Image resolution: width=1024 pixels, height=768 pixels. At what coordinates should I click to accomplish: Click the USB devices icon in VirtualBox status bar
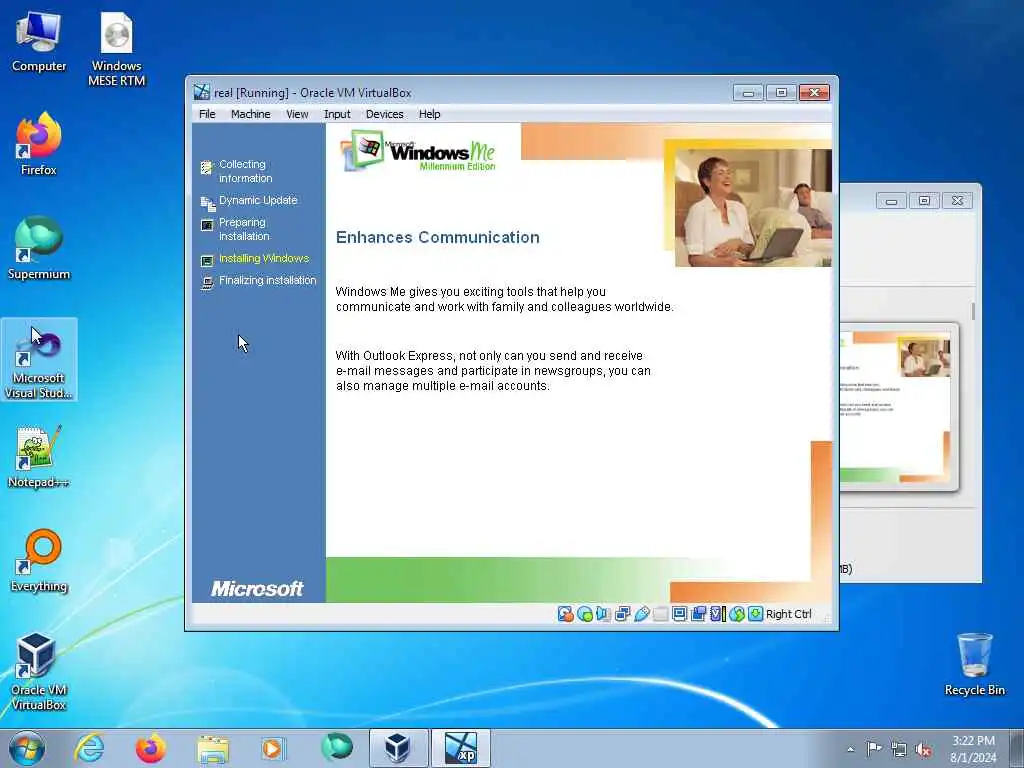point(641,614)
